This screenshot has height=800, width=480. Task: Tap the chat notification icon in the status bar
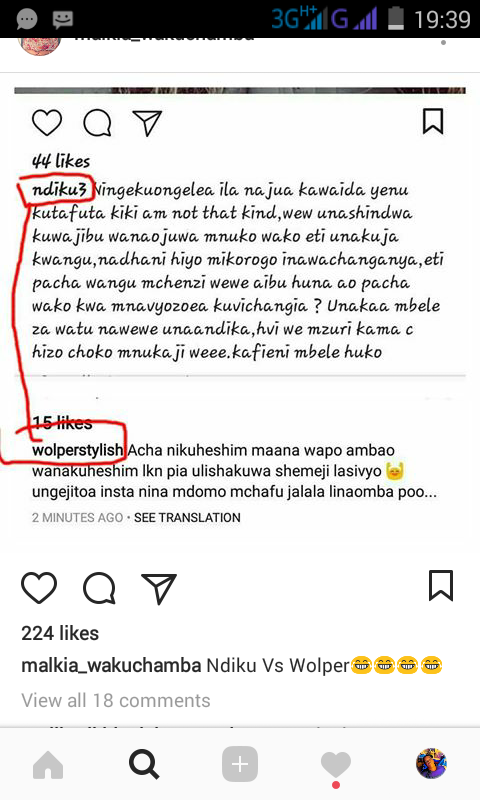[x=27, y=19]
